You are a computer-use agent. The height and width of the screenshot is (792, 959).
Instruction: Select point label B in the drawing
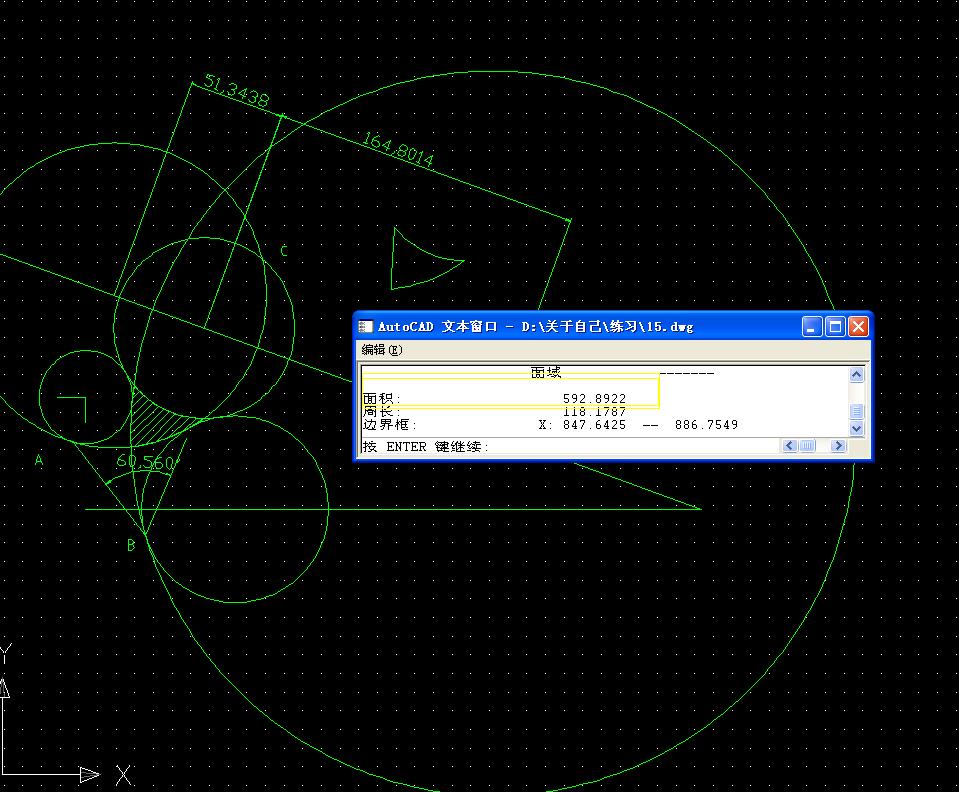(131, 546)
